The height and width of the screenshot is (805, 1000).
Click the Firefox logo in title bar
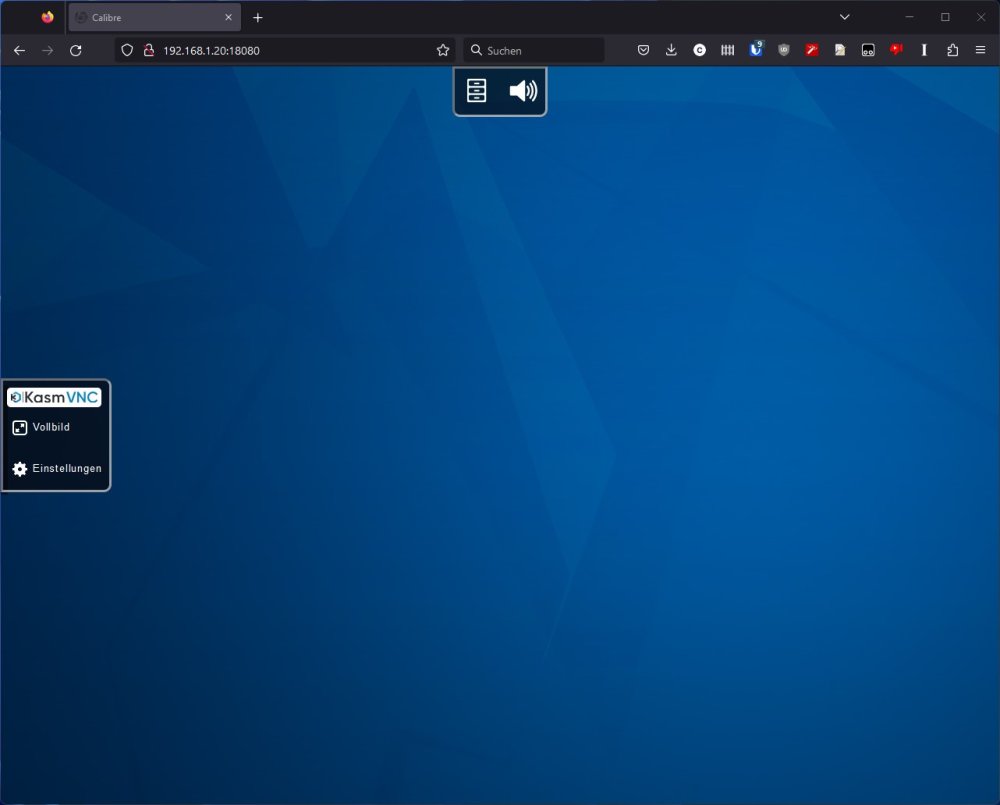click(x=47, y=17)
